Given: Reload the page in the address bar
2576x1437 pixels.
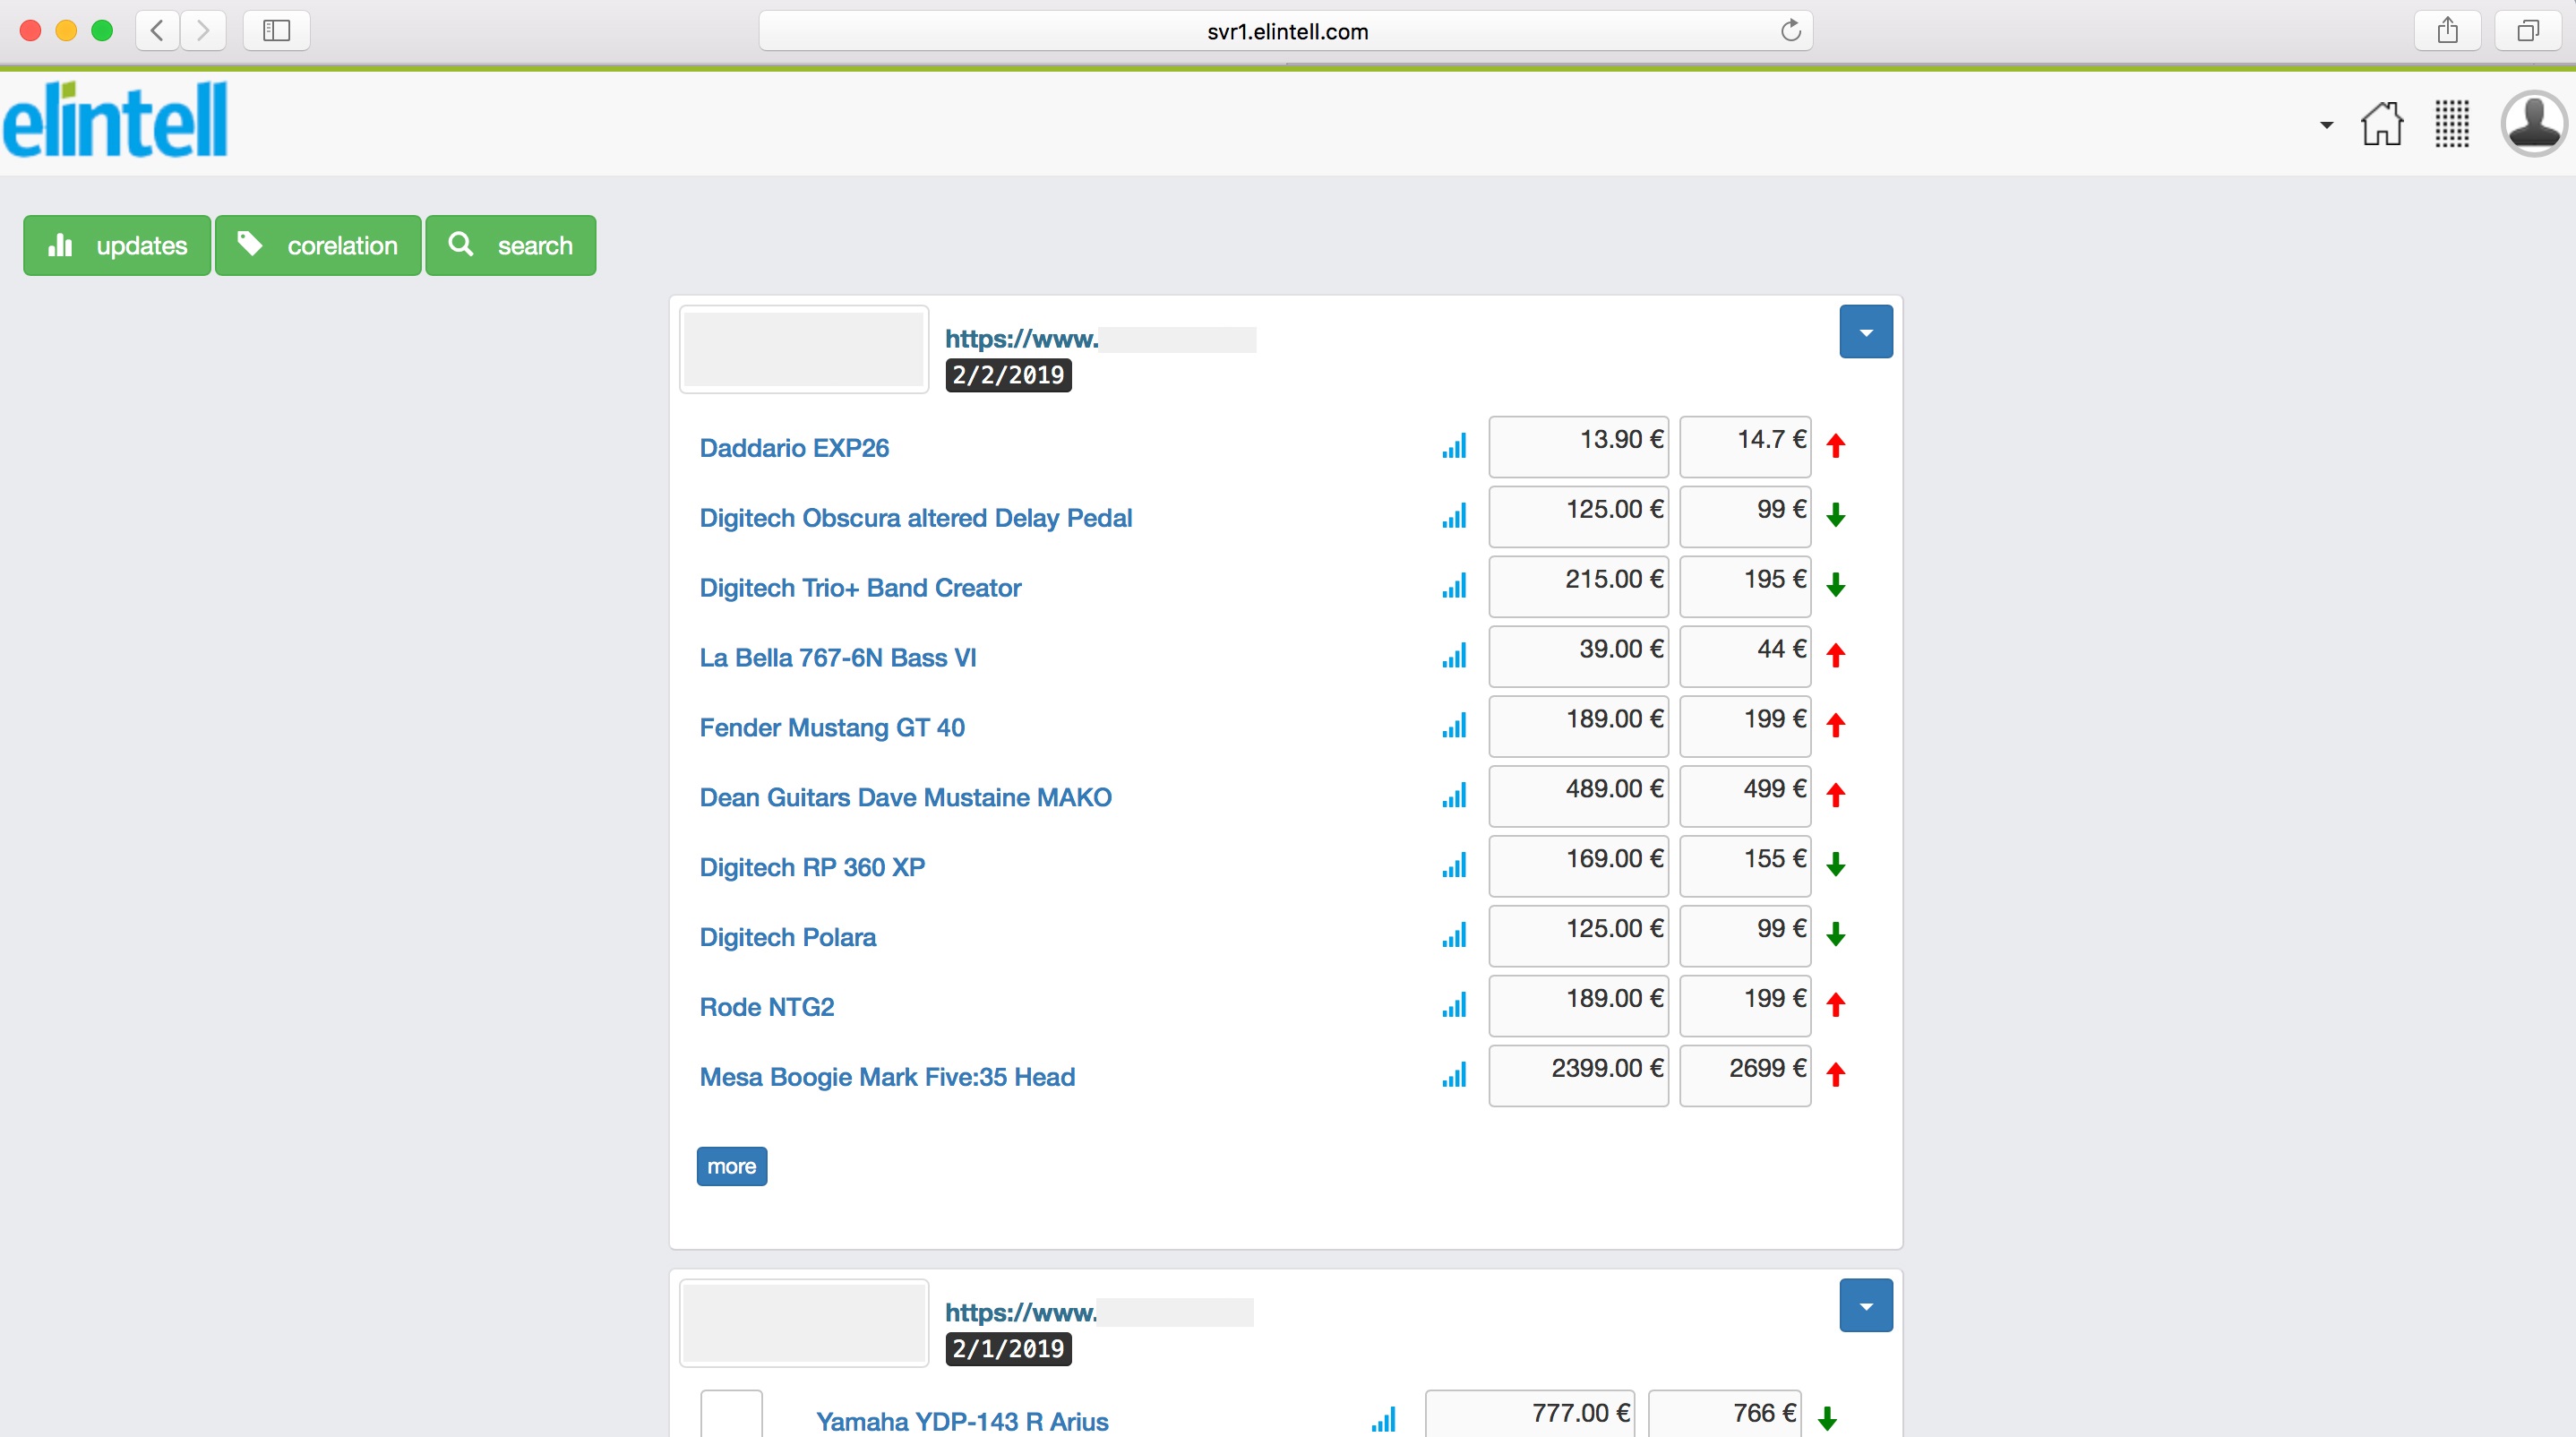Looking at the screenshot, I should pyautogui.click(x=1790, y=31).
